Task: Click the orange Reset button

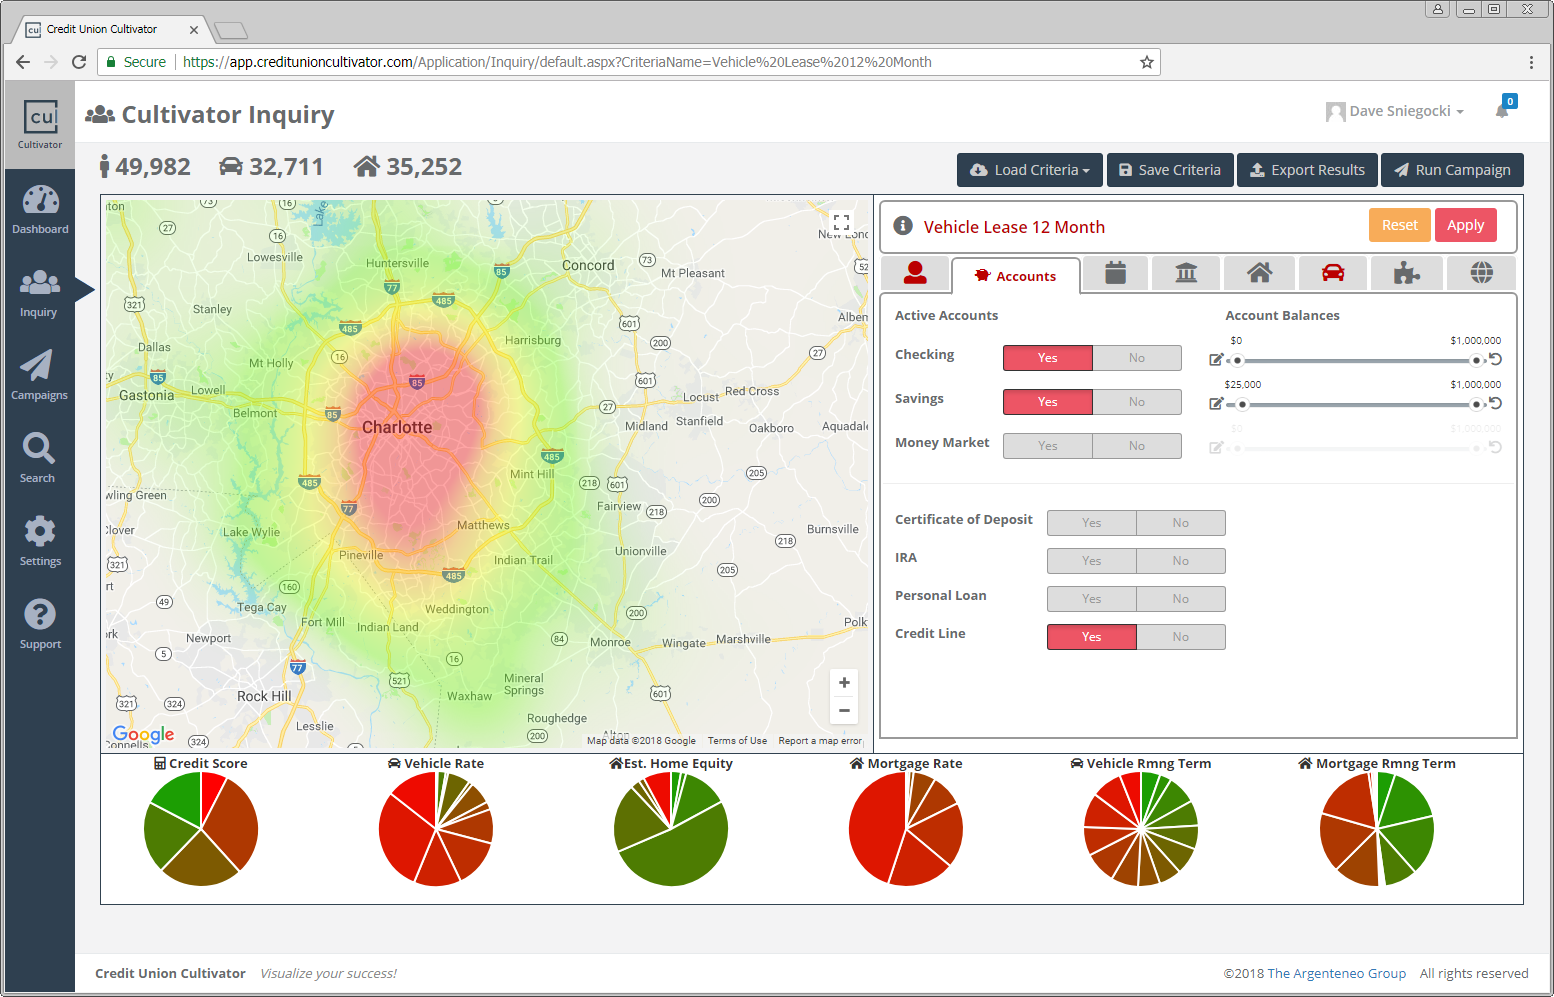Action: (1400, 225)
